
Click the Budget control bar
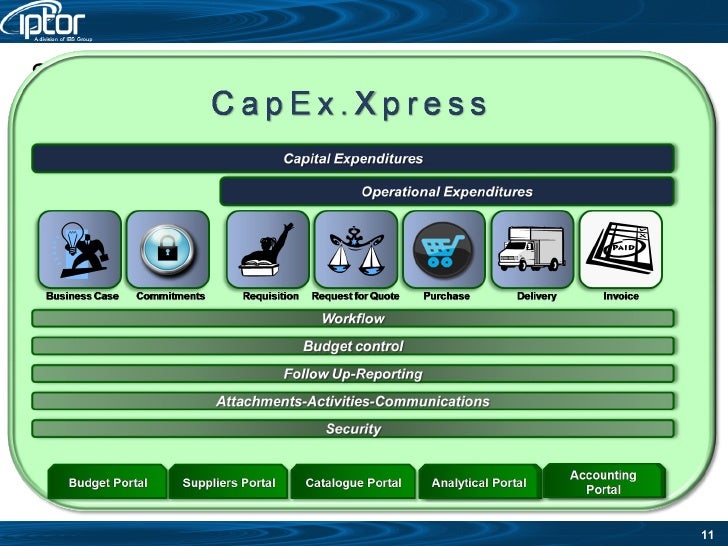pyautogui.click(x=353, y=346)
